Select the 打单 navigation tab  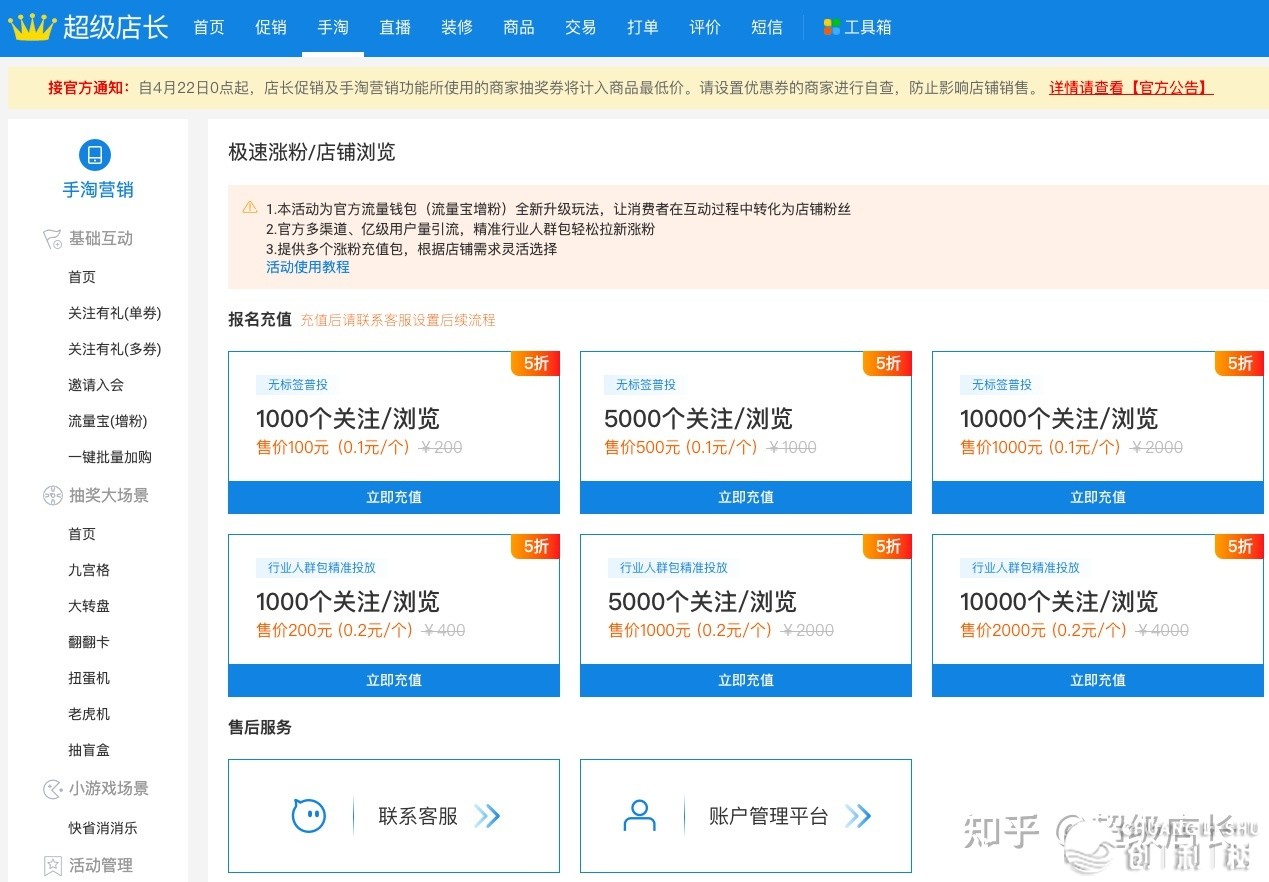pyautogui.click(x=643, y=27)
